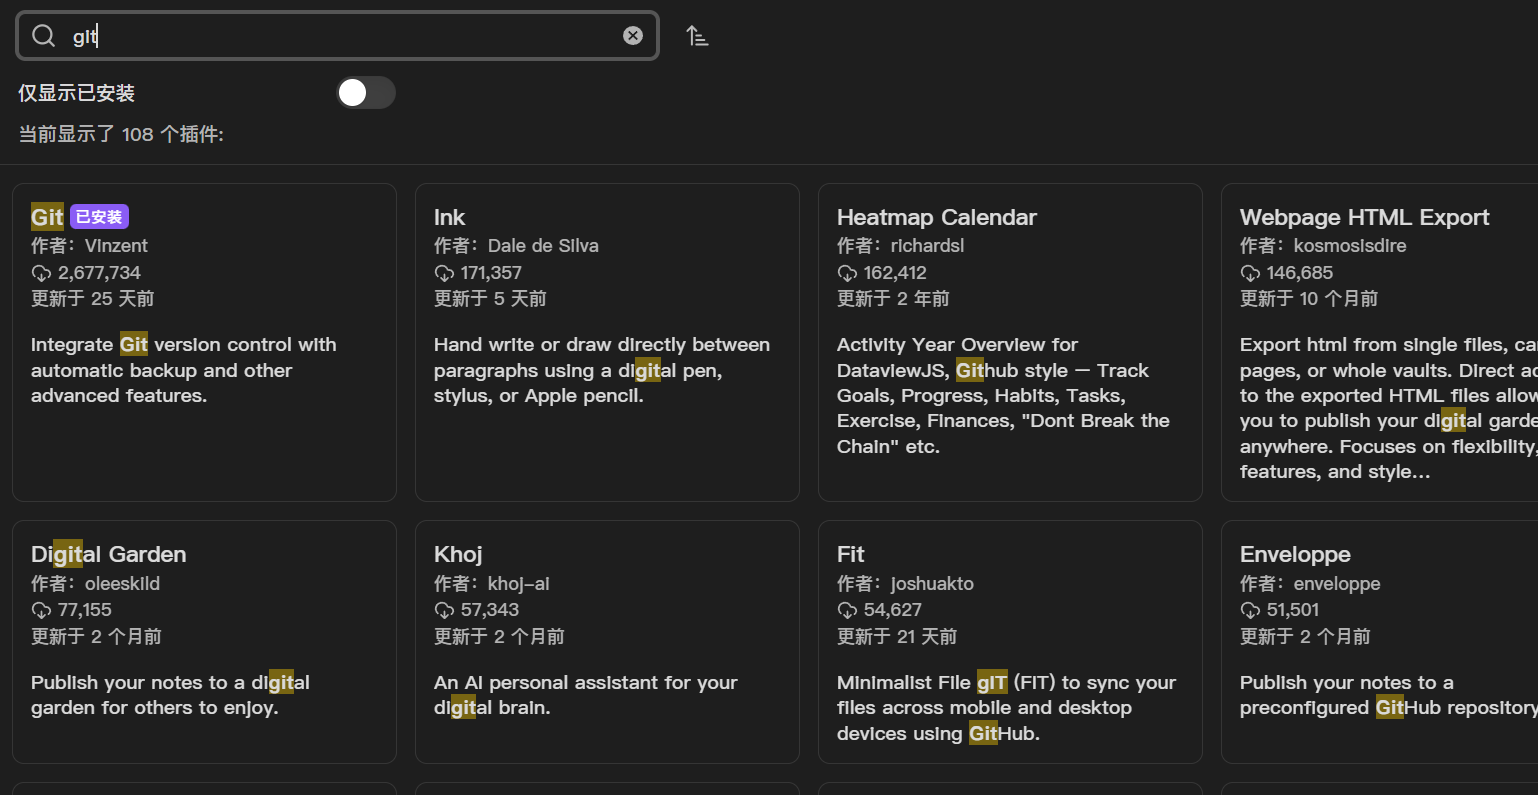Click the Ink description "Hand write or draw"

602,370
